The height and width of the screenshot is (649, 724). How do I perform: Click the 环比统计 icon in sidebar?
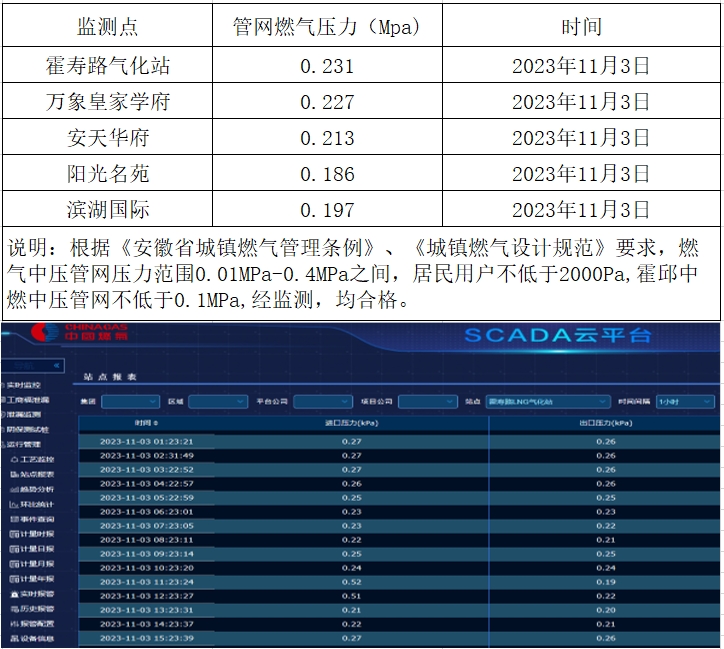[15, 504]
